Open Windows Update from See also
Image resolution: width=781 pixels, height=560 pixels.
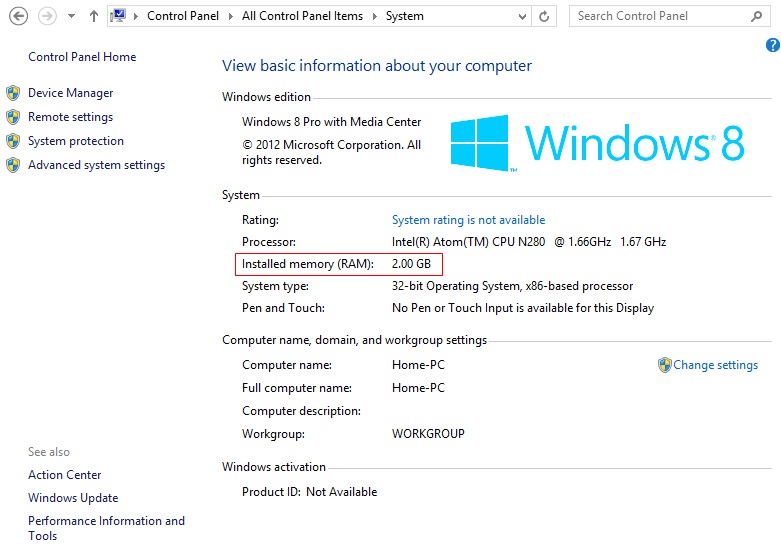point(73,498)
